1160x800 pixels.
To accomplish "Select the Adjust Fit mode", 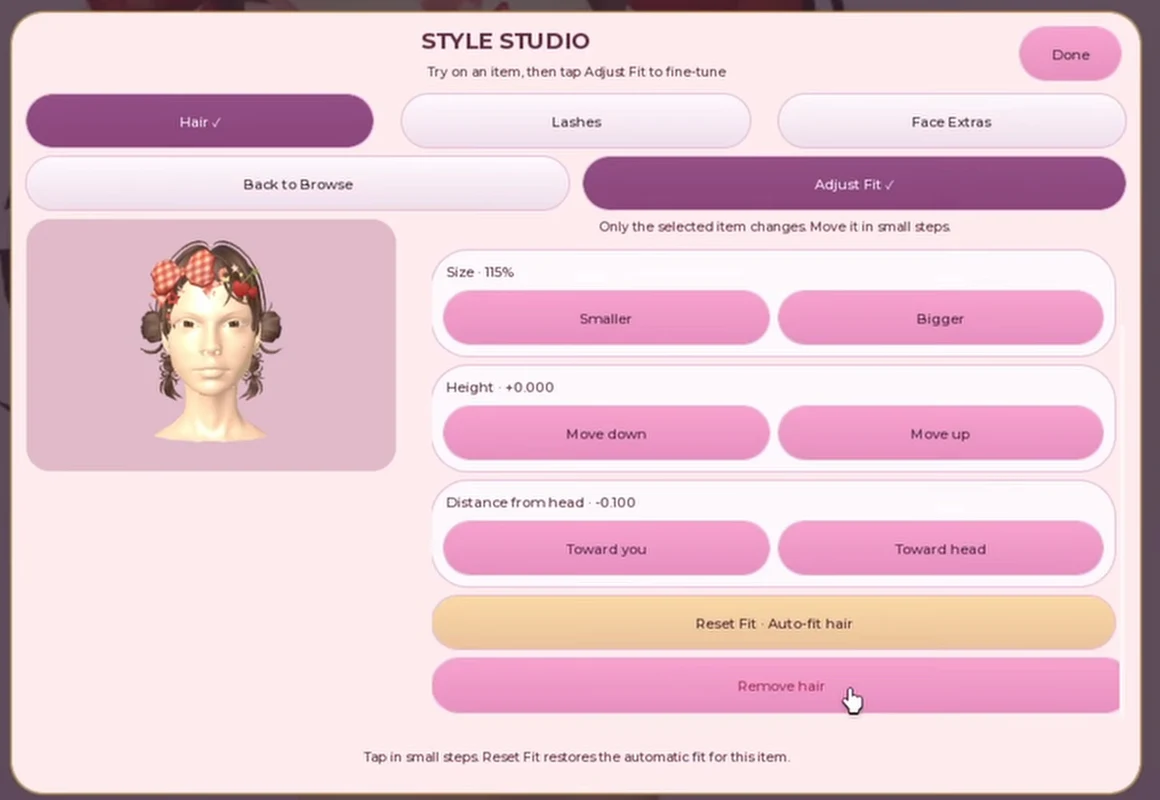I will (854, 184).
